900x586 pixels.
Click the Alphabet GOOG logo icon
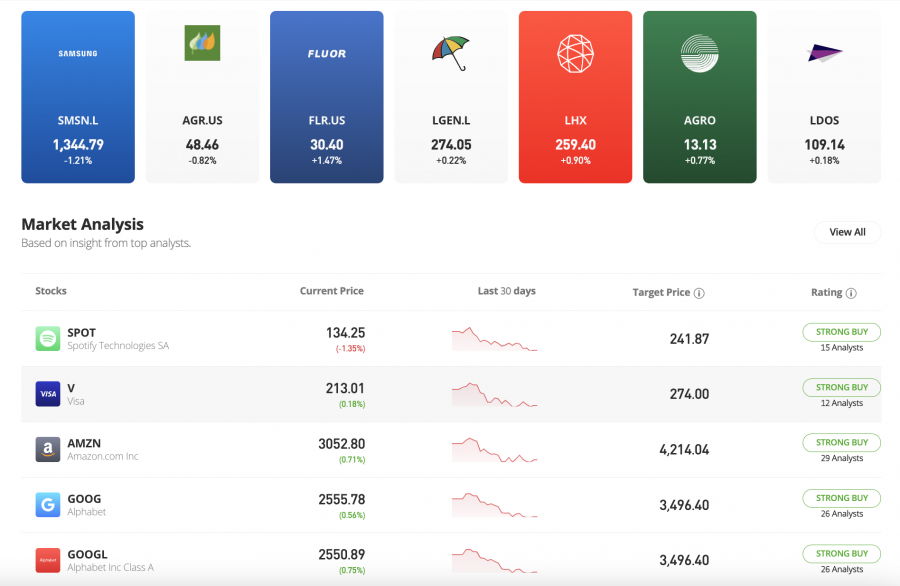[48, 505]
